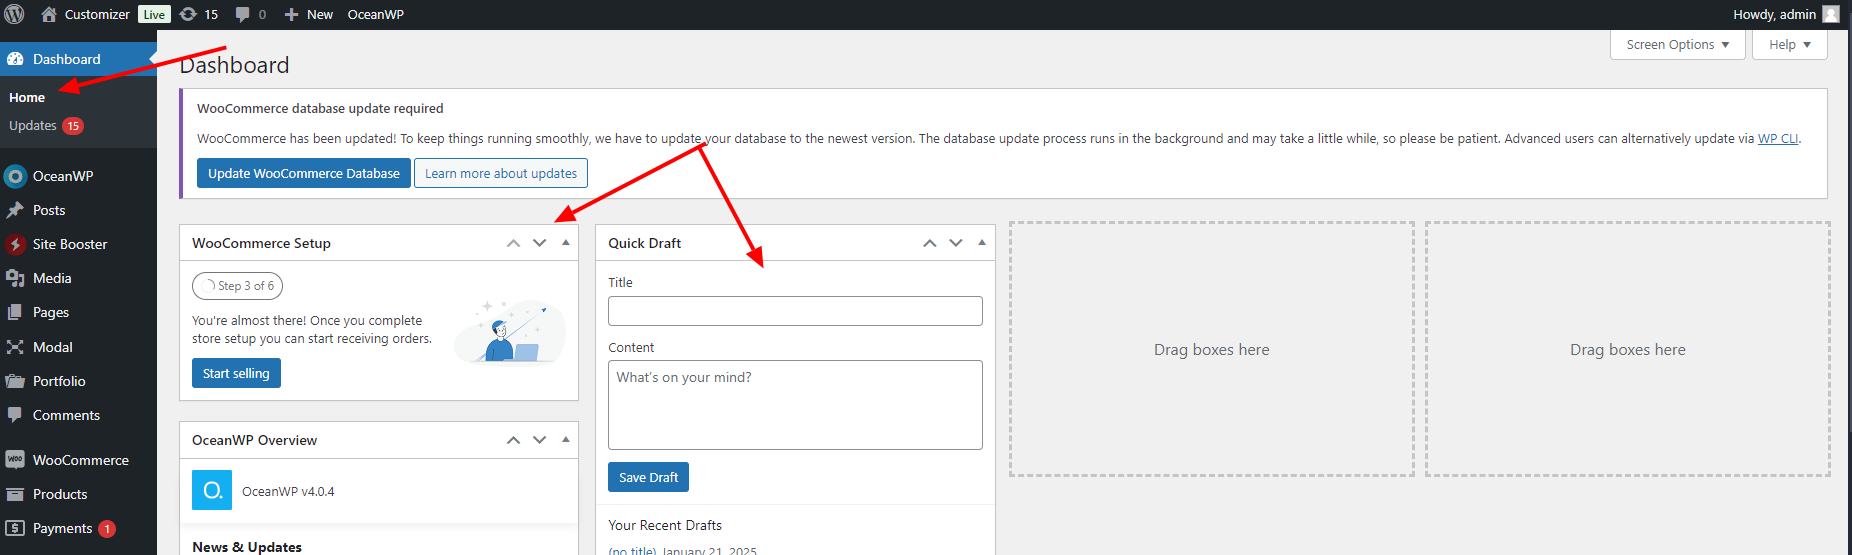Click the Comments speech bubble sidebar icon
This screenshot has width=1852, height=555.
15,415
